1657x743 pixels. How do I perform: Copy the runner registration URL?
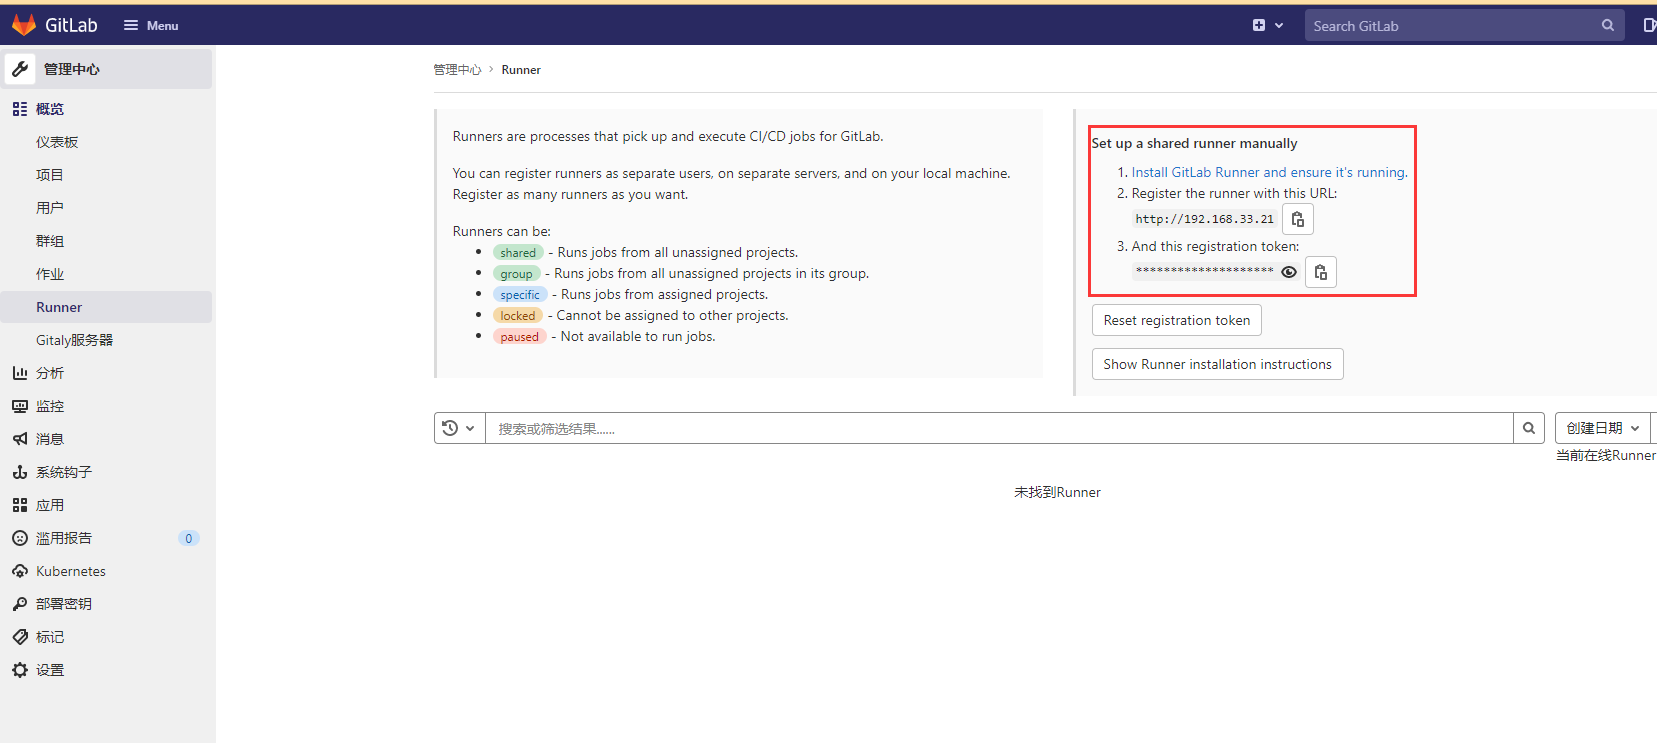[1297, 219]
